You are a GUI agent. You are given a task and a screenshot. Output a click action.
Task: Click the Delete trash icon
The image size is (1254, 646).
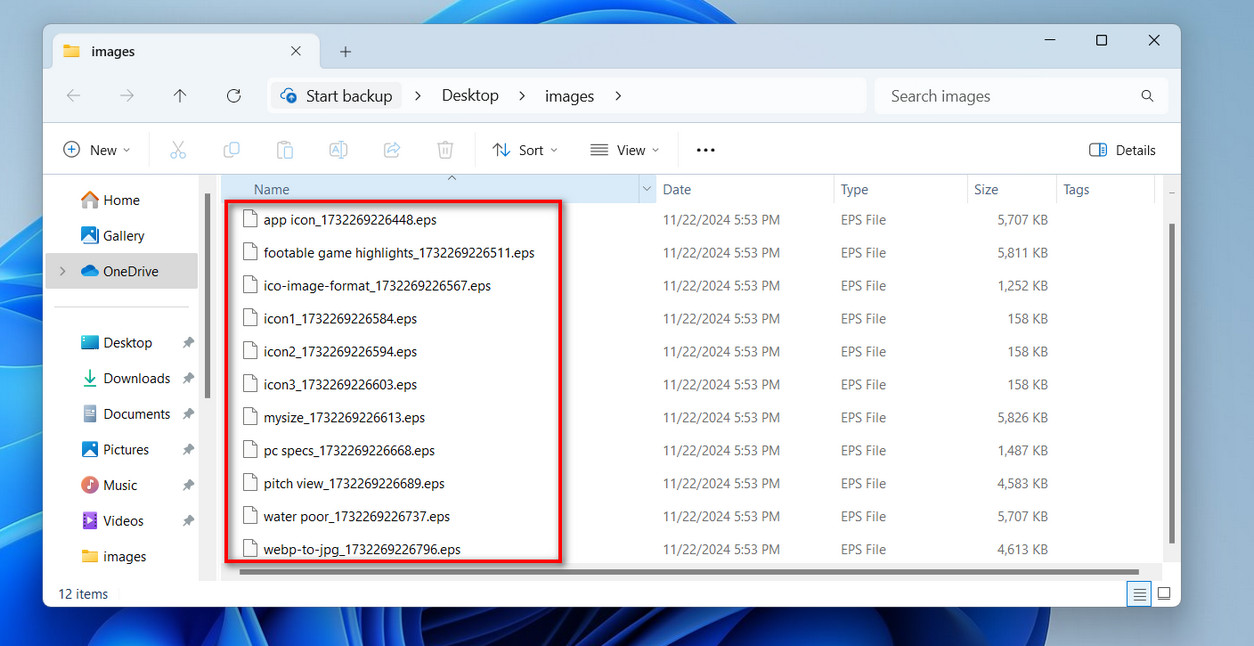click(445, 150)
